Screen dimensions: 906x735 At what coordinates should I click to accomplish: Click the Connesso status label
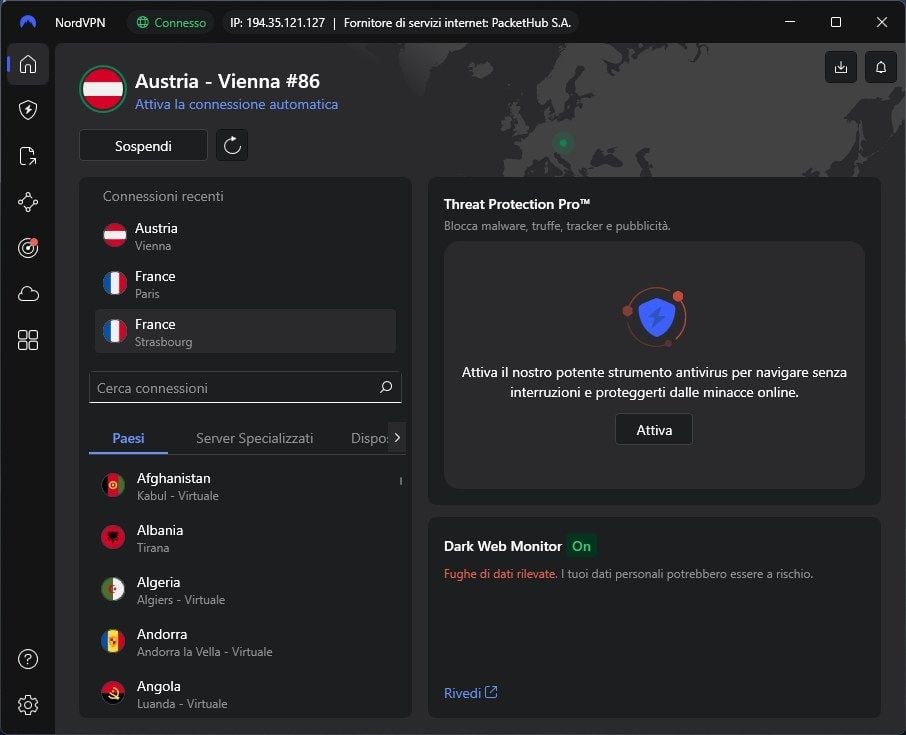[x=180, y=23]
